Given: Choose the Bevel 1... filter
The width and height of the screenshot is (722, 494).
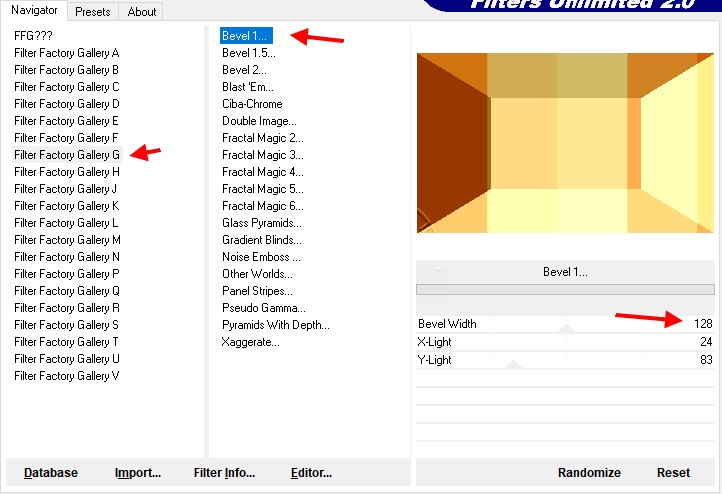Looking at the screenshot, I should [x=246, y=35].
